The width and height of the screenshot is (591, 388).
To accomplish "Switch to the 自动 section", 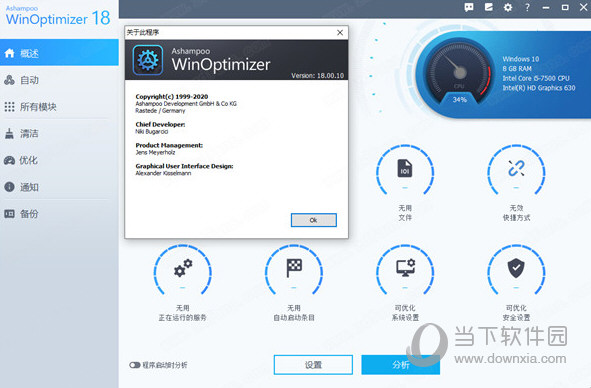I will (59, 80).
